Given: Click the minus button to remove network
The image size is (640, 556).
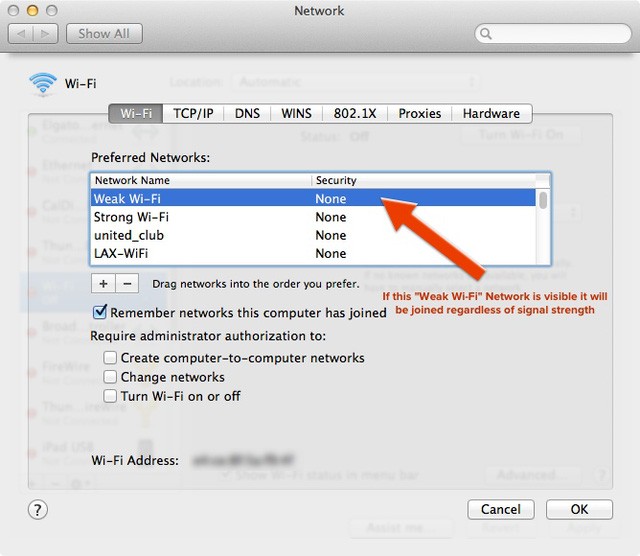Looking at the screenshot, I should (127, 283).
